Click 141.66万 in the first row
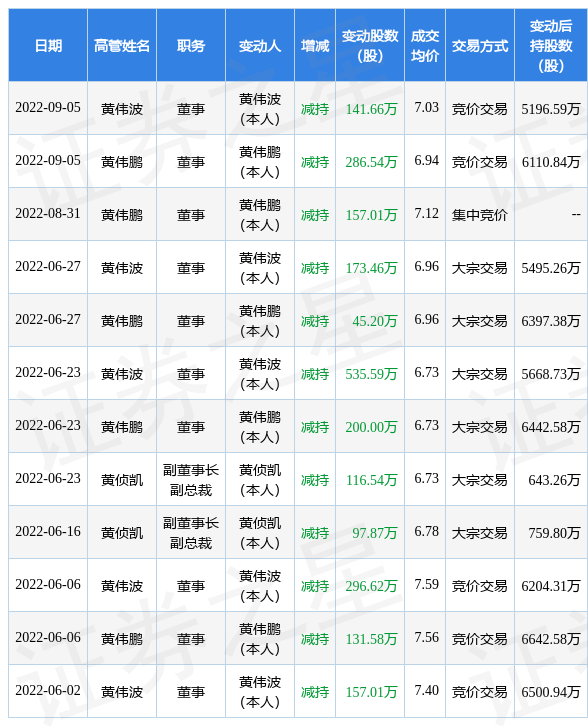Image resolution: width=588 pixels, height=726 pixels. tap(371, 109)
